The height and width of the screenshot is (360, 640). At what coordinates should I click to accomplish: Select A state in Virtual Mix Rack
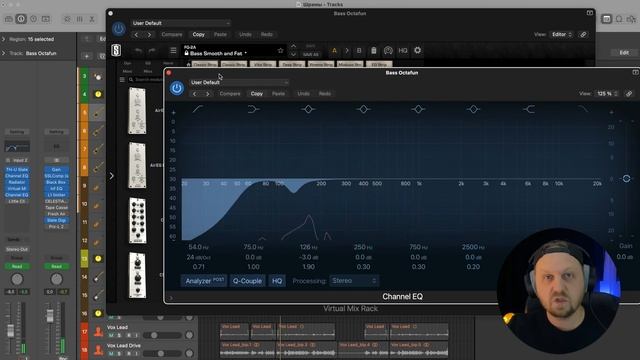pos(334,51)
